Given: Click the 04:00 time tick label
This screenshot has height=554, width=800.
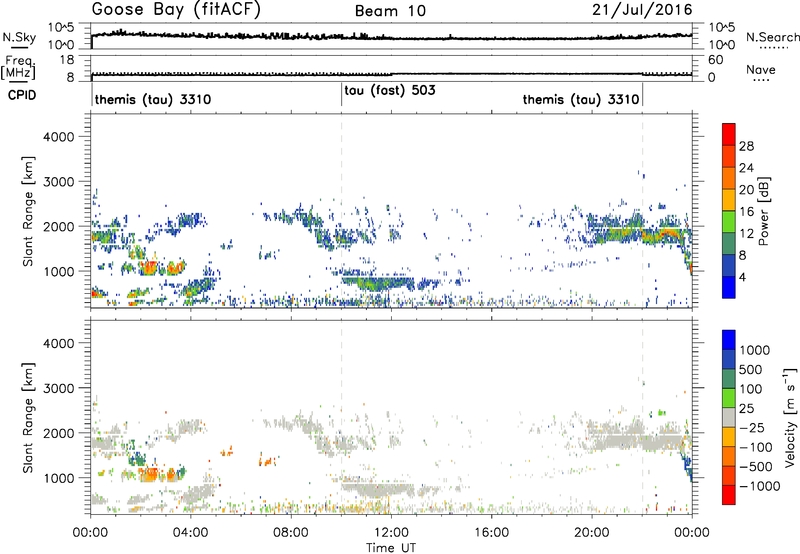Looking at the screenshot, I should click(190, 533).
